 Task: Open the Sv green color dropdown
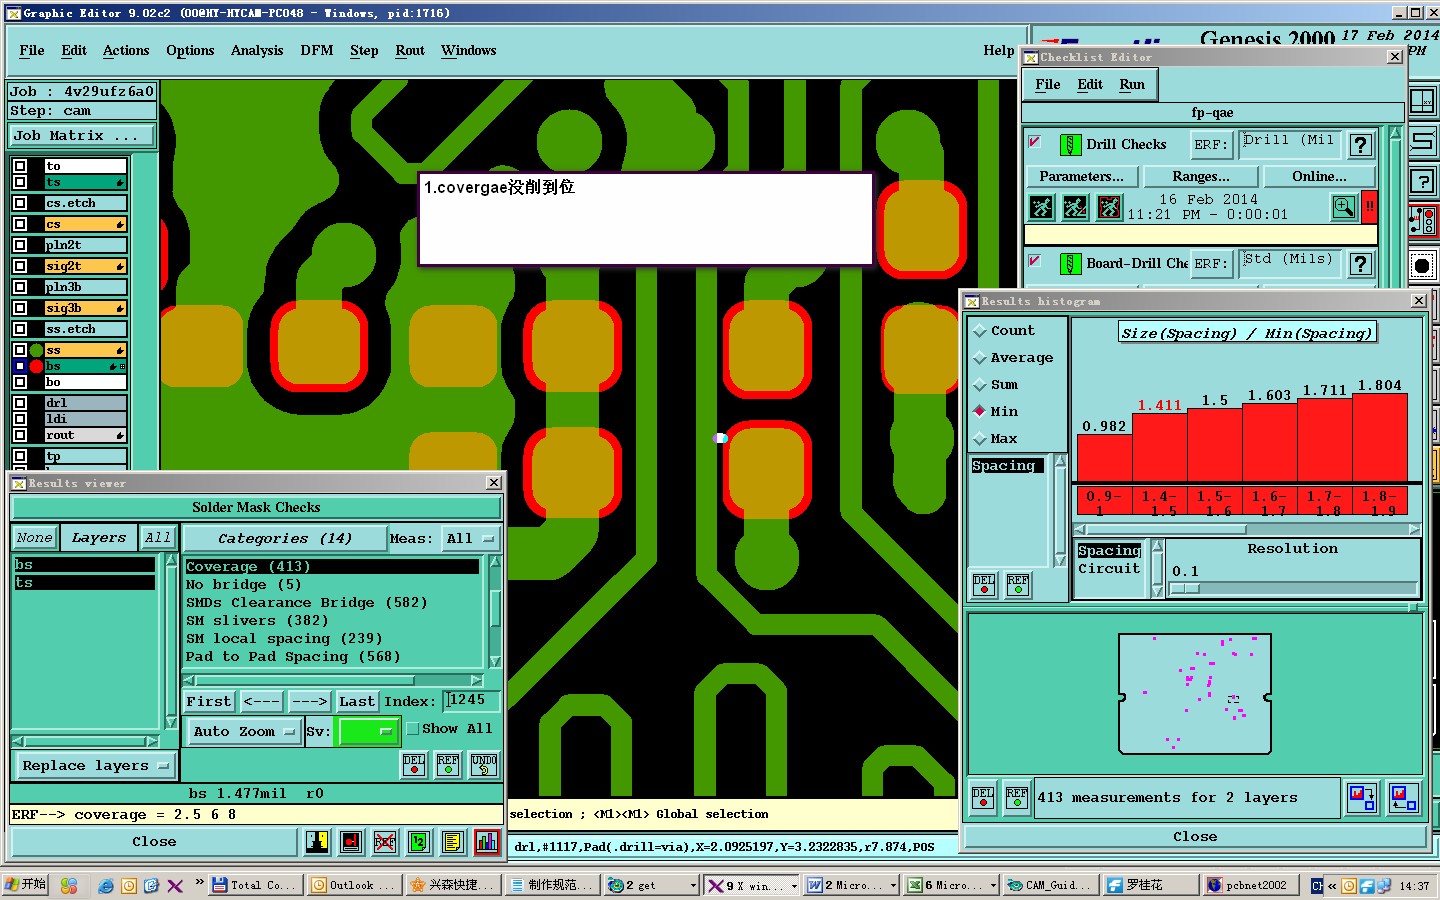click(369, 732)
